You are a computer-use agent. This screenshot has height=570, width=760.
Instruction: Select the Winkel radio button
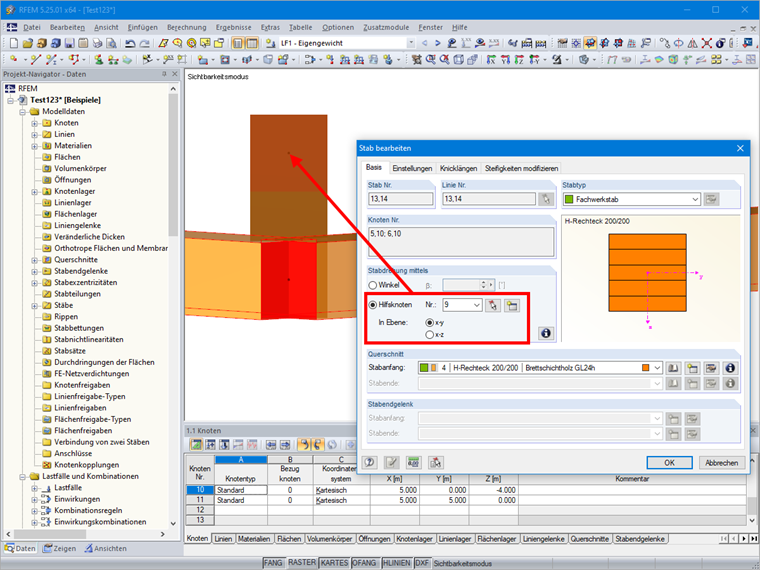click(373, 285)
